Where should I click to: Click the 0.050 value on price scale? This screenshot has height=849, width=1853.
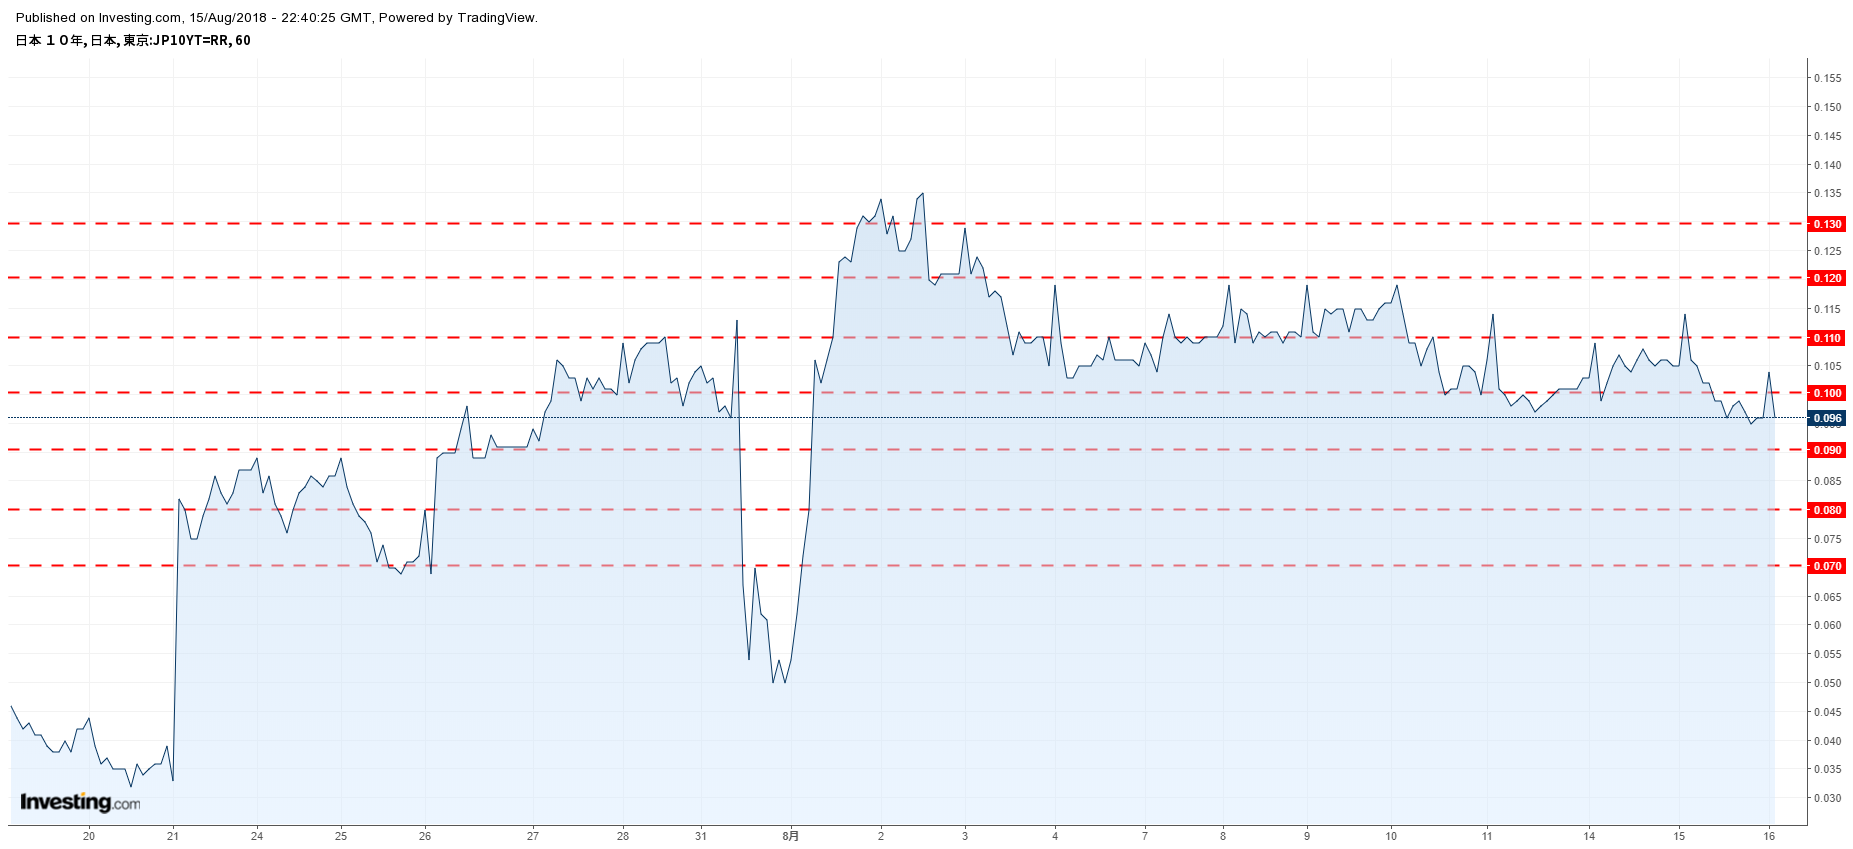tap(1827, 683)
